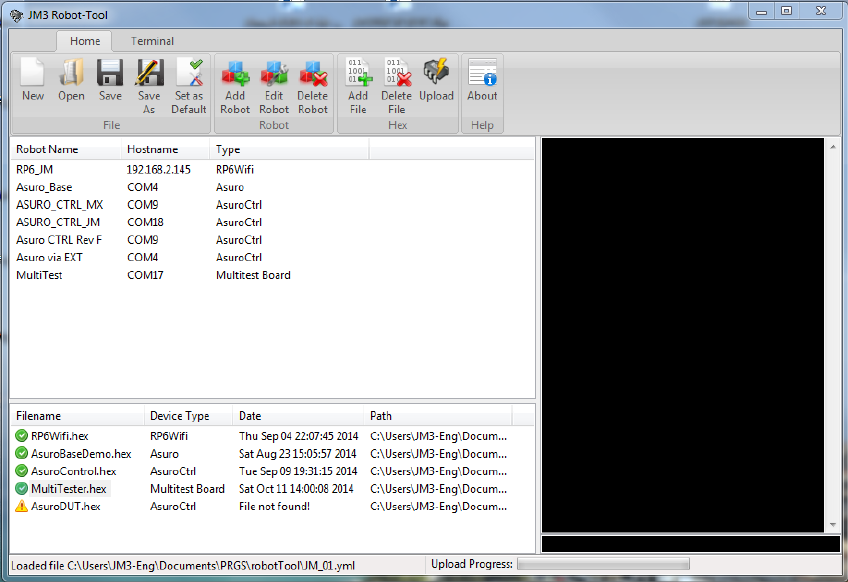Click the loaded file status bar message
The image size is (848, 582).
(x=183, y=566)
